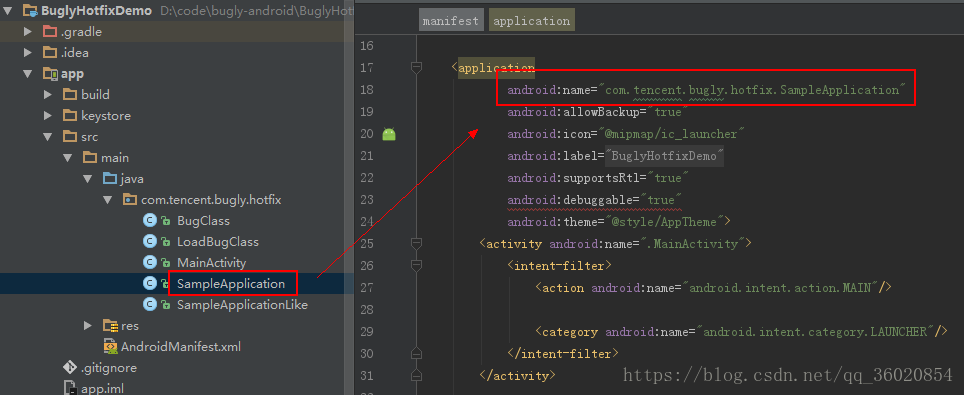This screenshot has height=395, width=964.
Task: Click the android:debuggable attribute line
Action: point(595,200)
